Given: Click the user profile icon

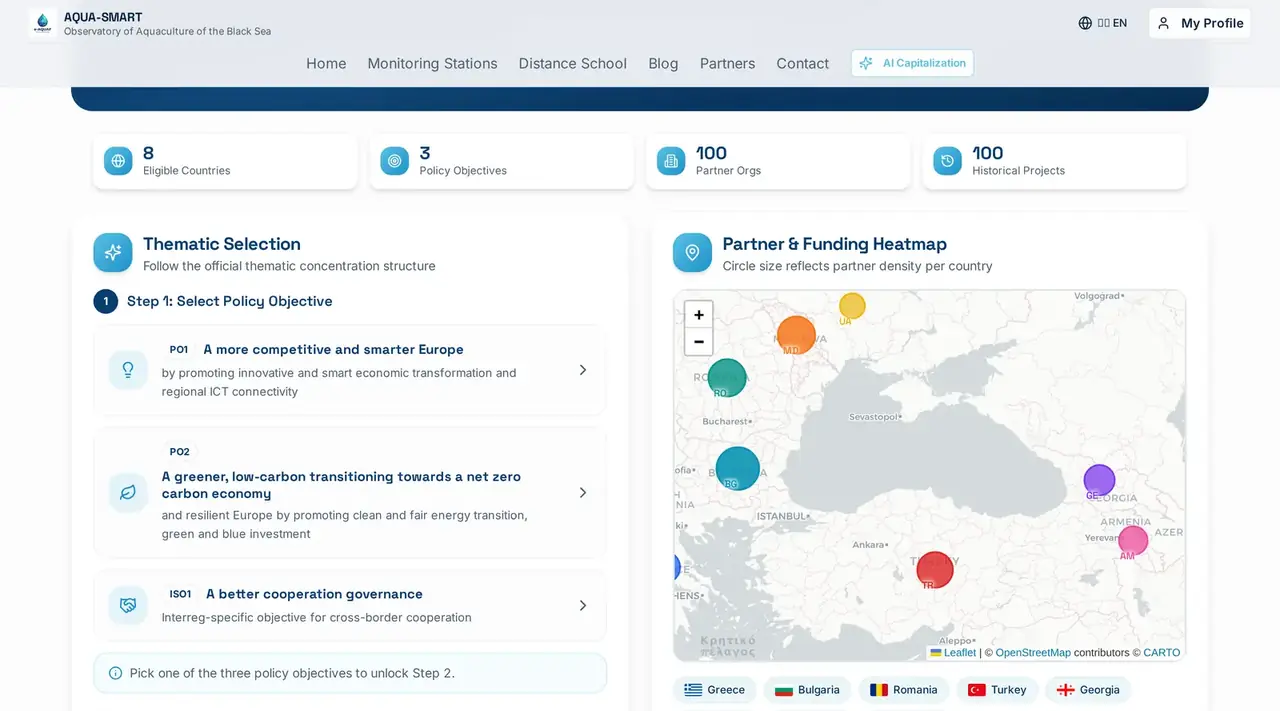Looking at the screenshot, I should (1163, 23).
